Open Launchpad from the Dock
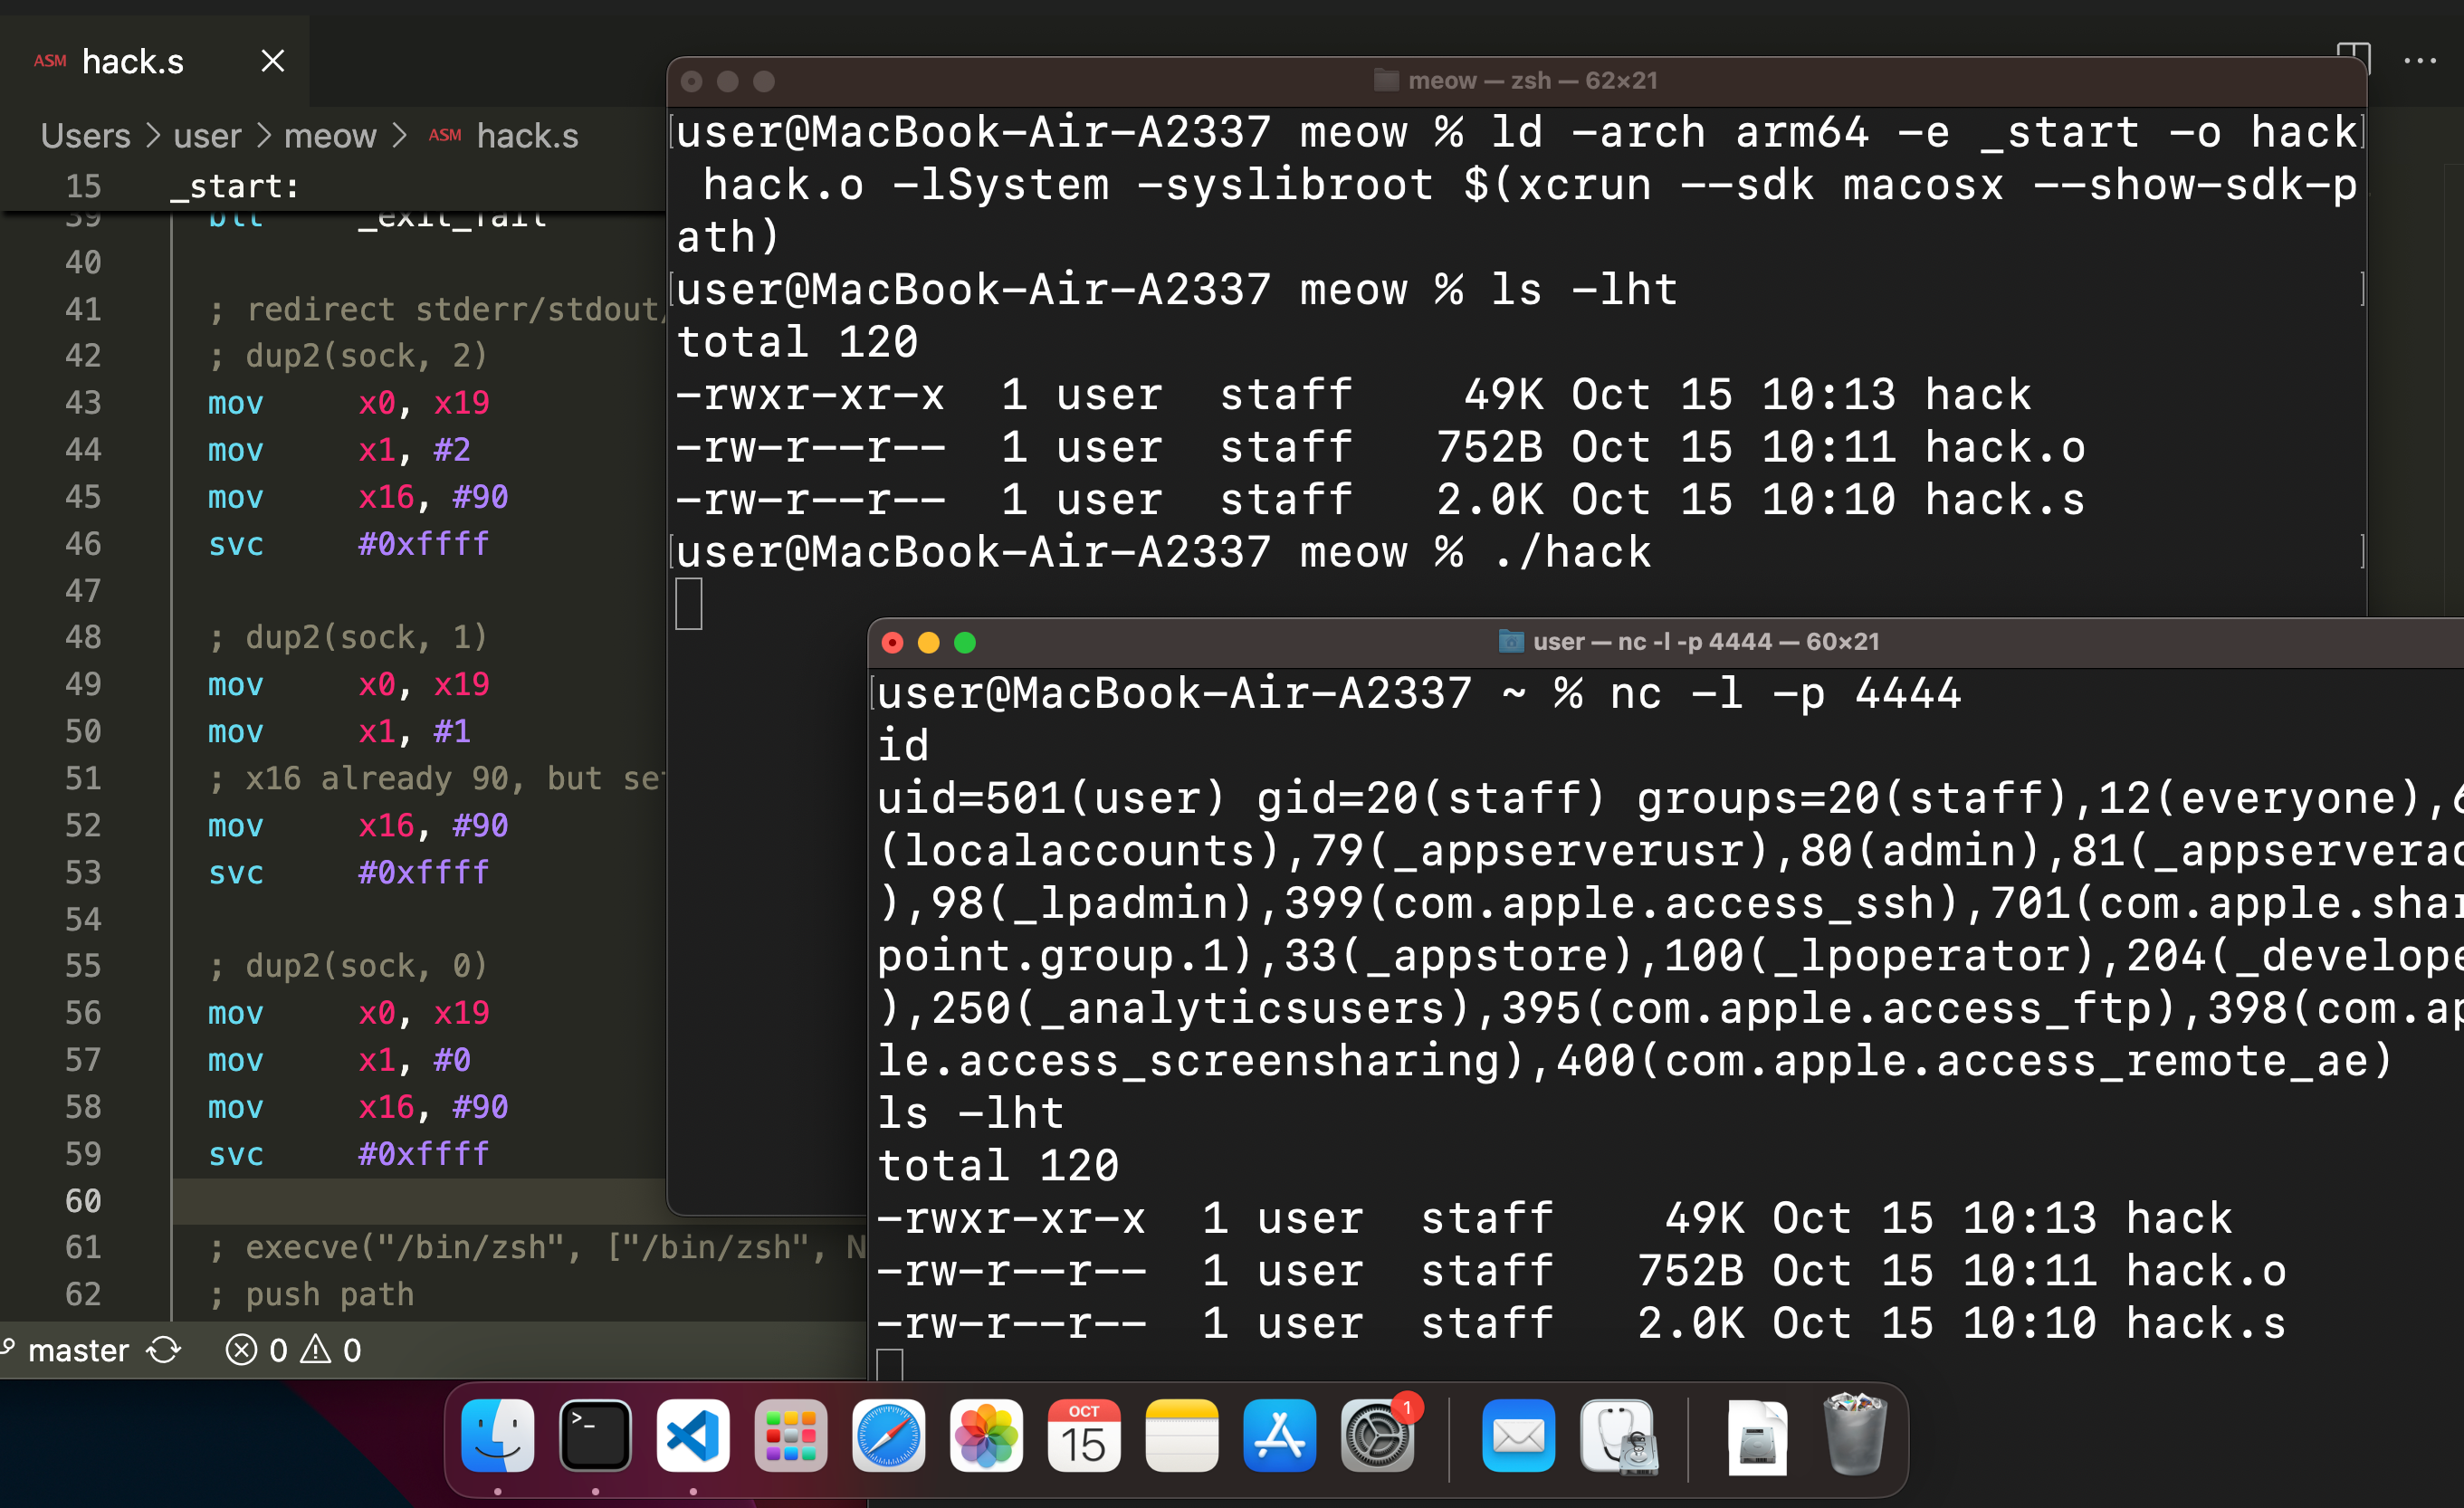Viewport: 2464px width, 1508px height. (790, 1437)
